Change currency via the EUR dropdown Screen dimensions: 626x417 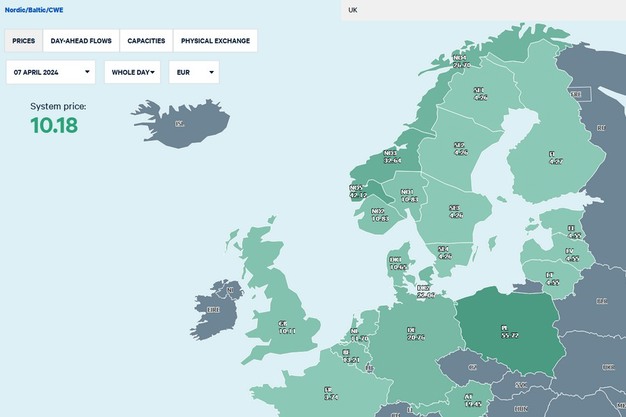(x=196, y=72)
